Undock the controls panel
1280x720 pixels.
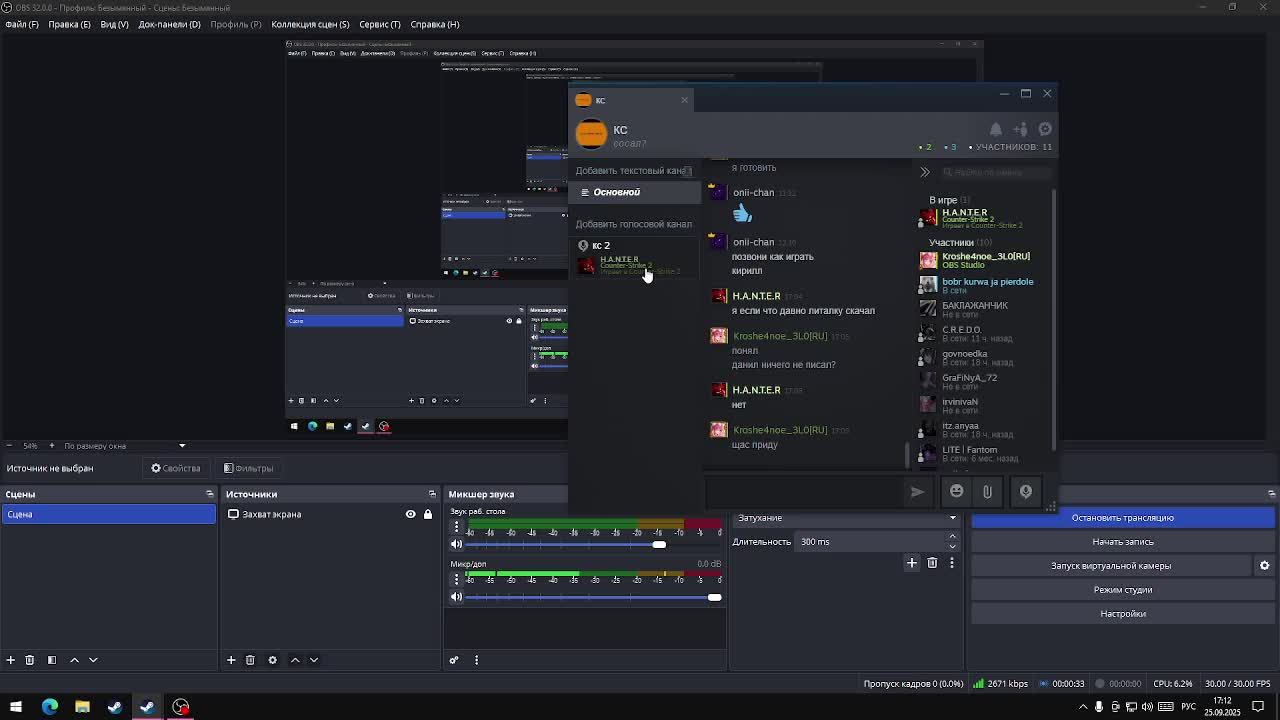1271,494
